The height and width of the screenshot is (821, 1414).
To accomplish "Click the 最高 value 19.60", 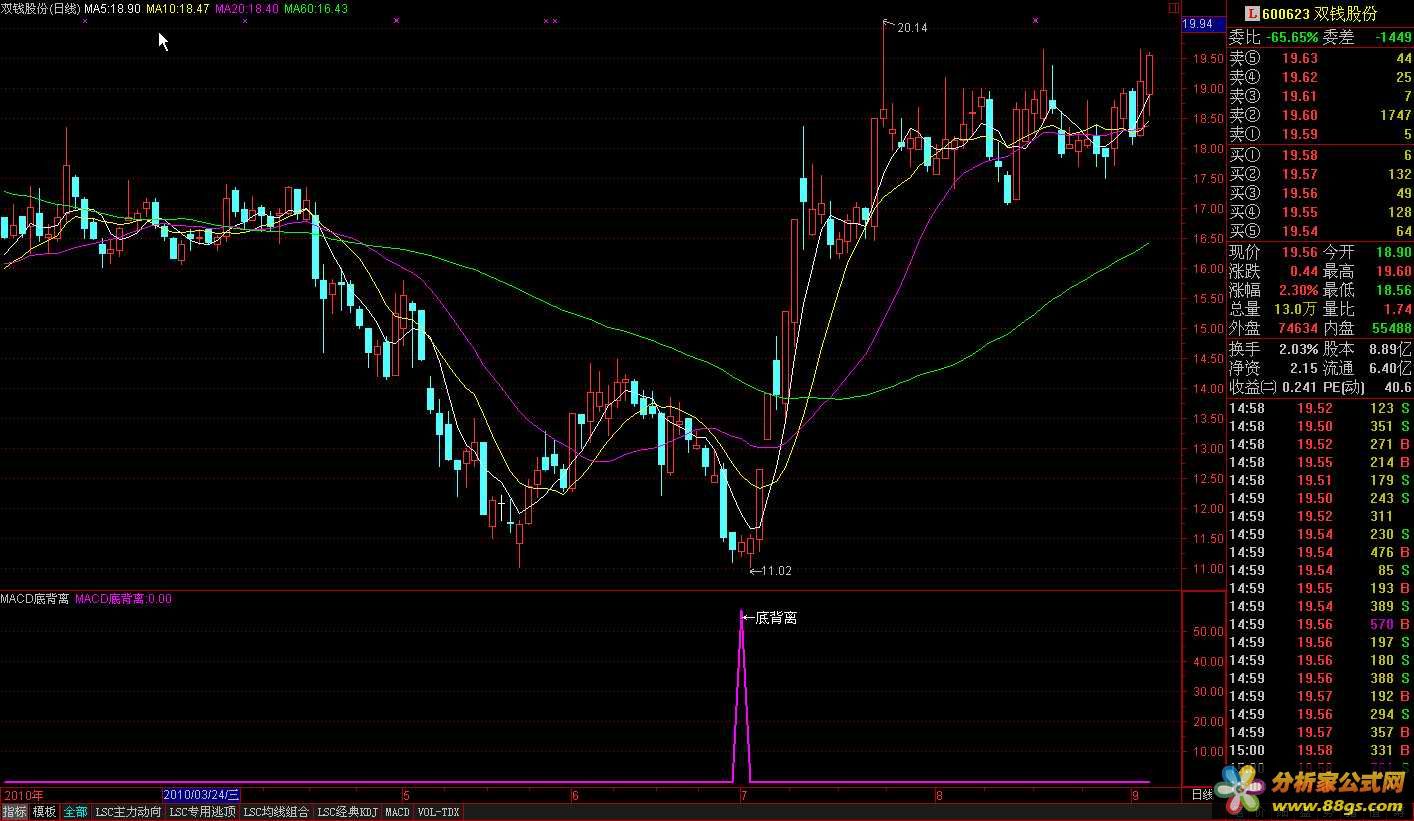I will (x=1393, y=271).
